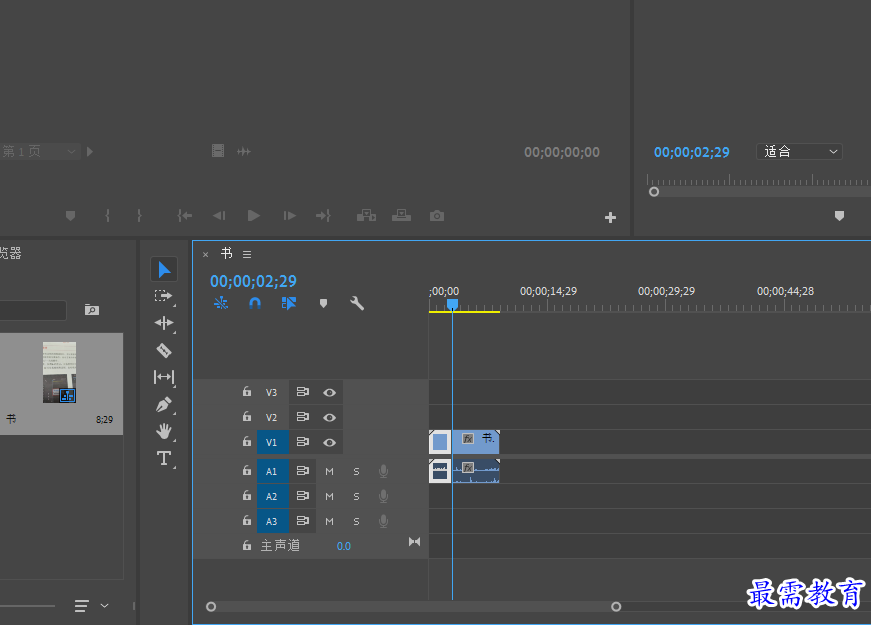Image resolution: width=871 pixels, height=625 pixels.
Task: Click the Insert edit button
Action: tap(366, 216)
